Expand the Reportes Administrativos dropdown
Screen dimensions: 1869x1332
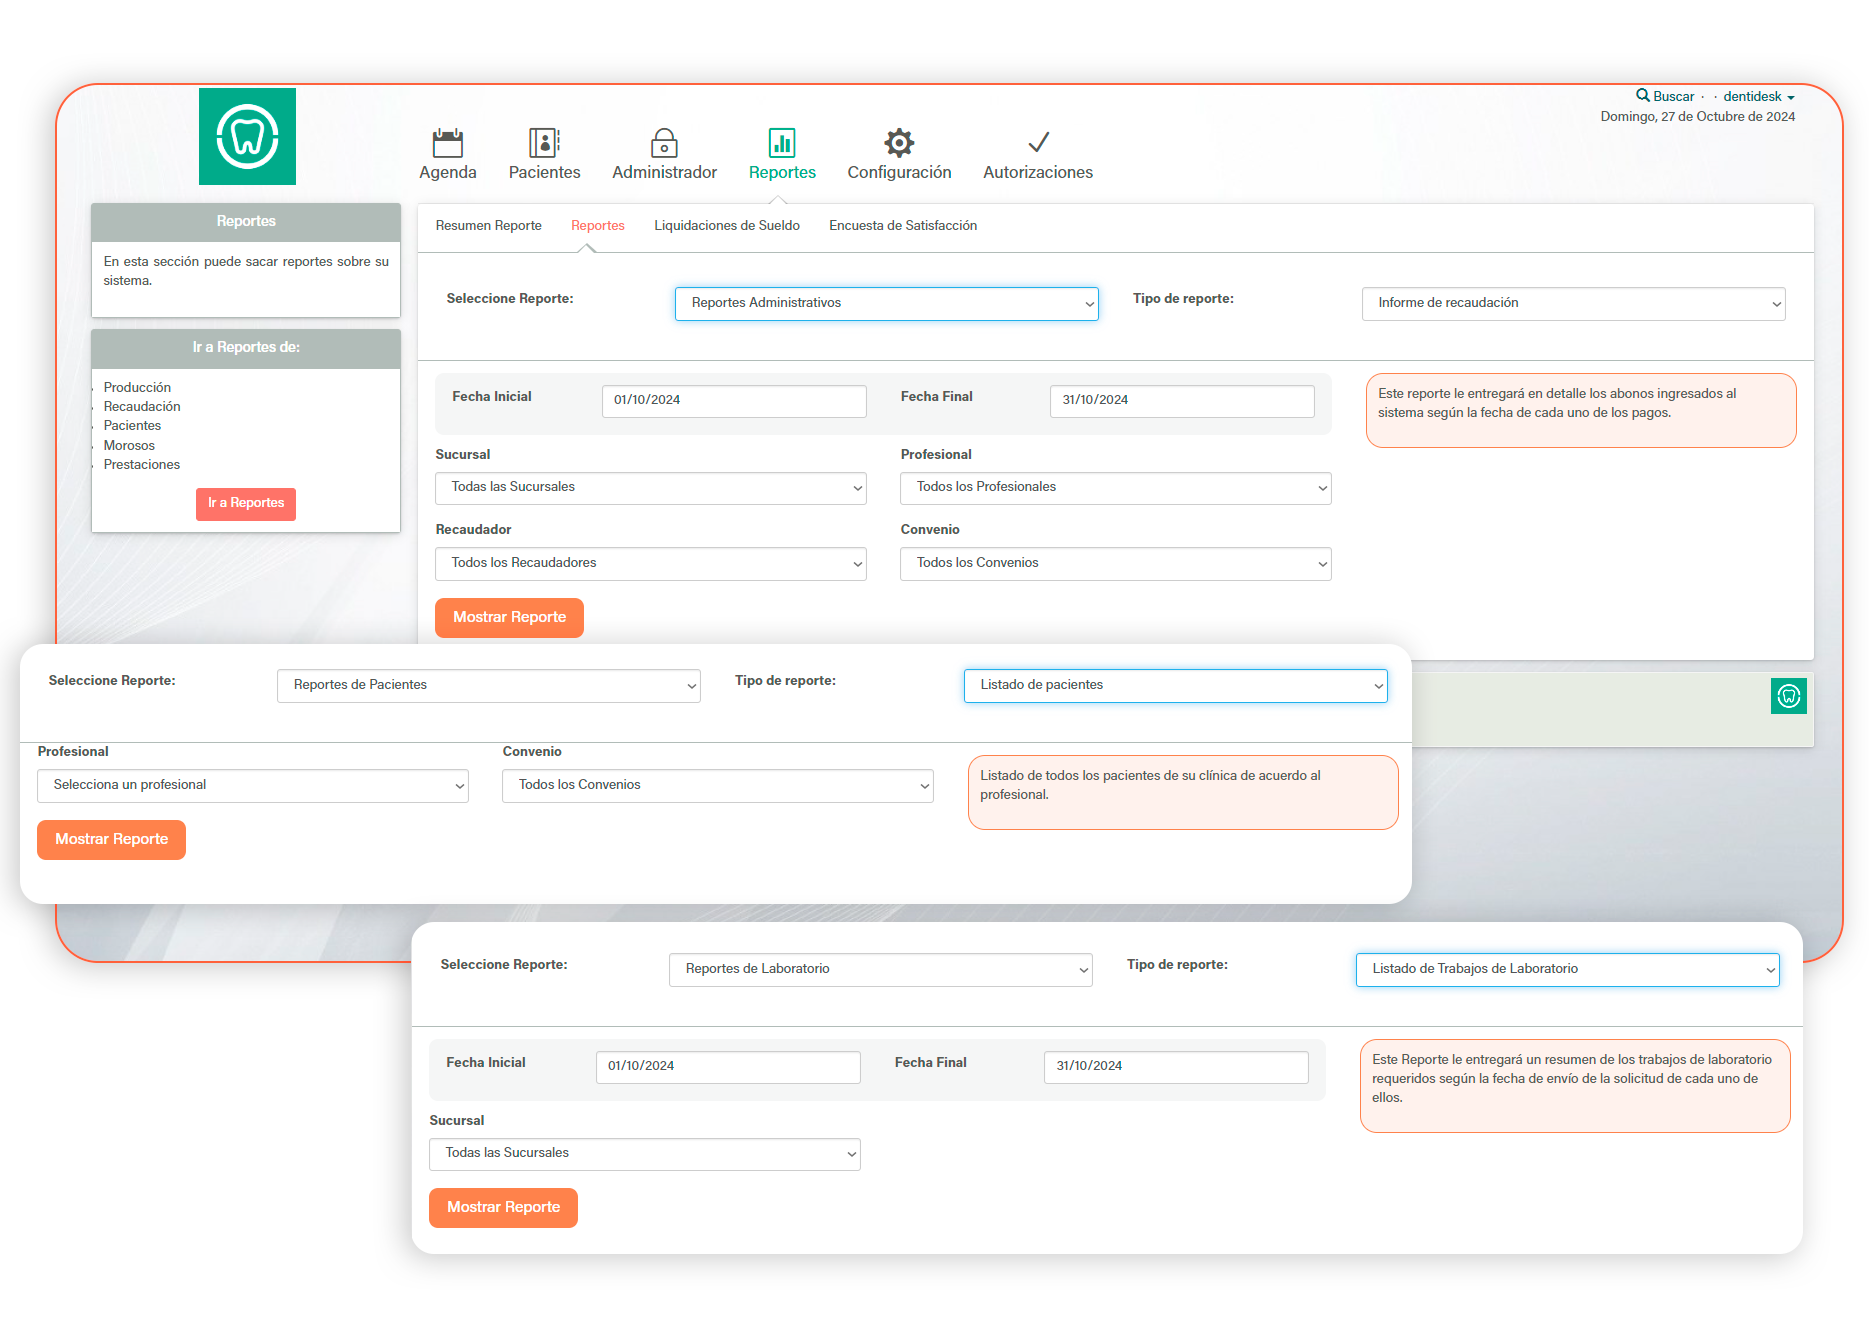[886, 304]
